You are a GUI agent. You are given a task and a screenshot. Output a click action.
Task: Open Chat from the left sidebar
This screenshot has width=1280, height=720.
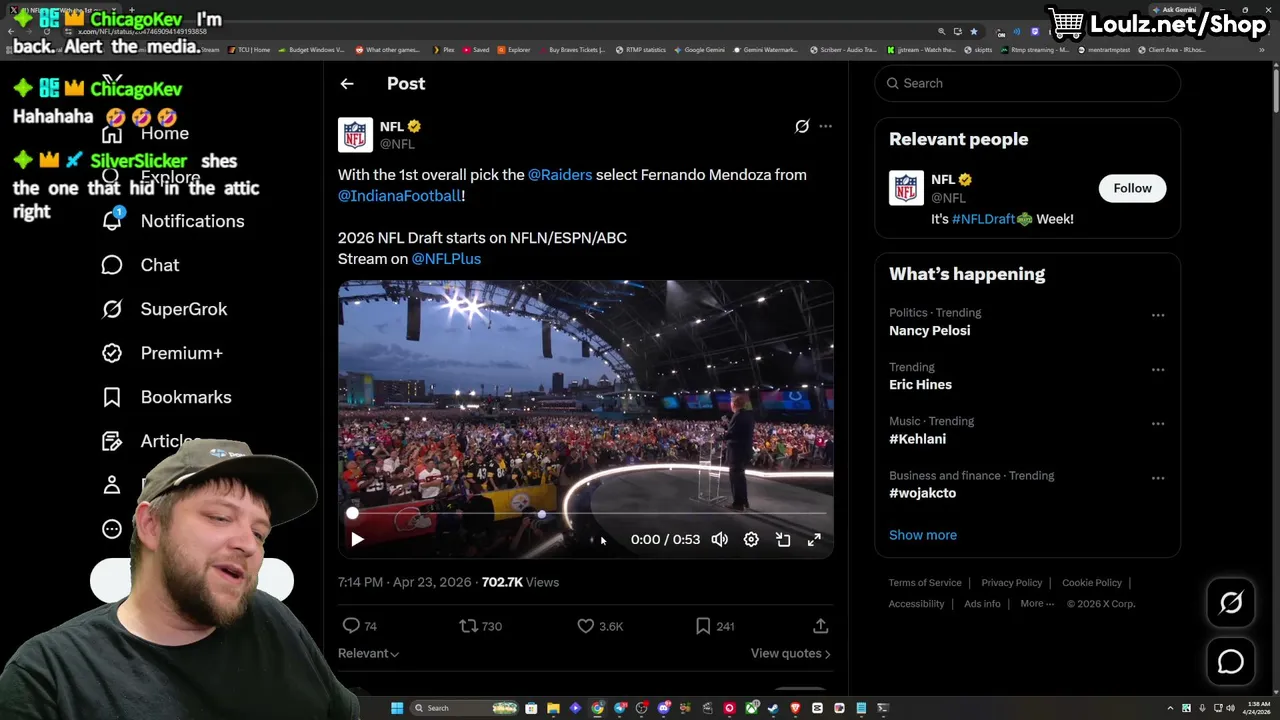pyautogui.click(x=140, y=265)
